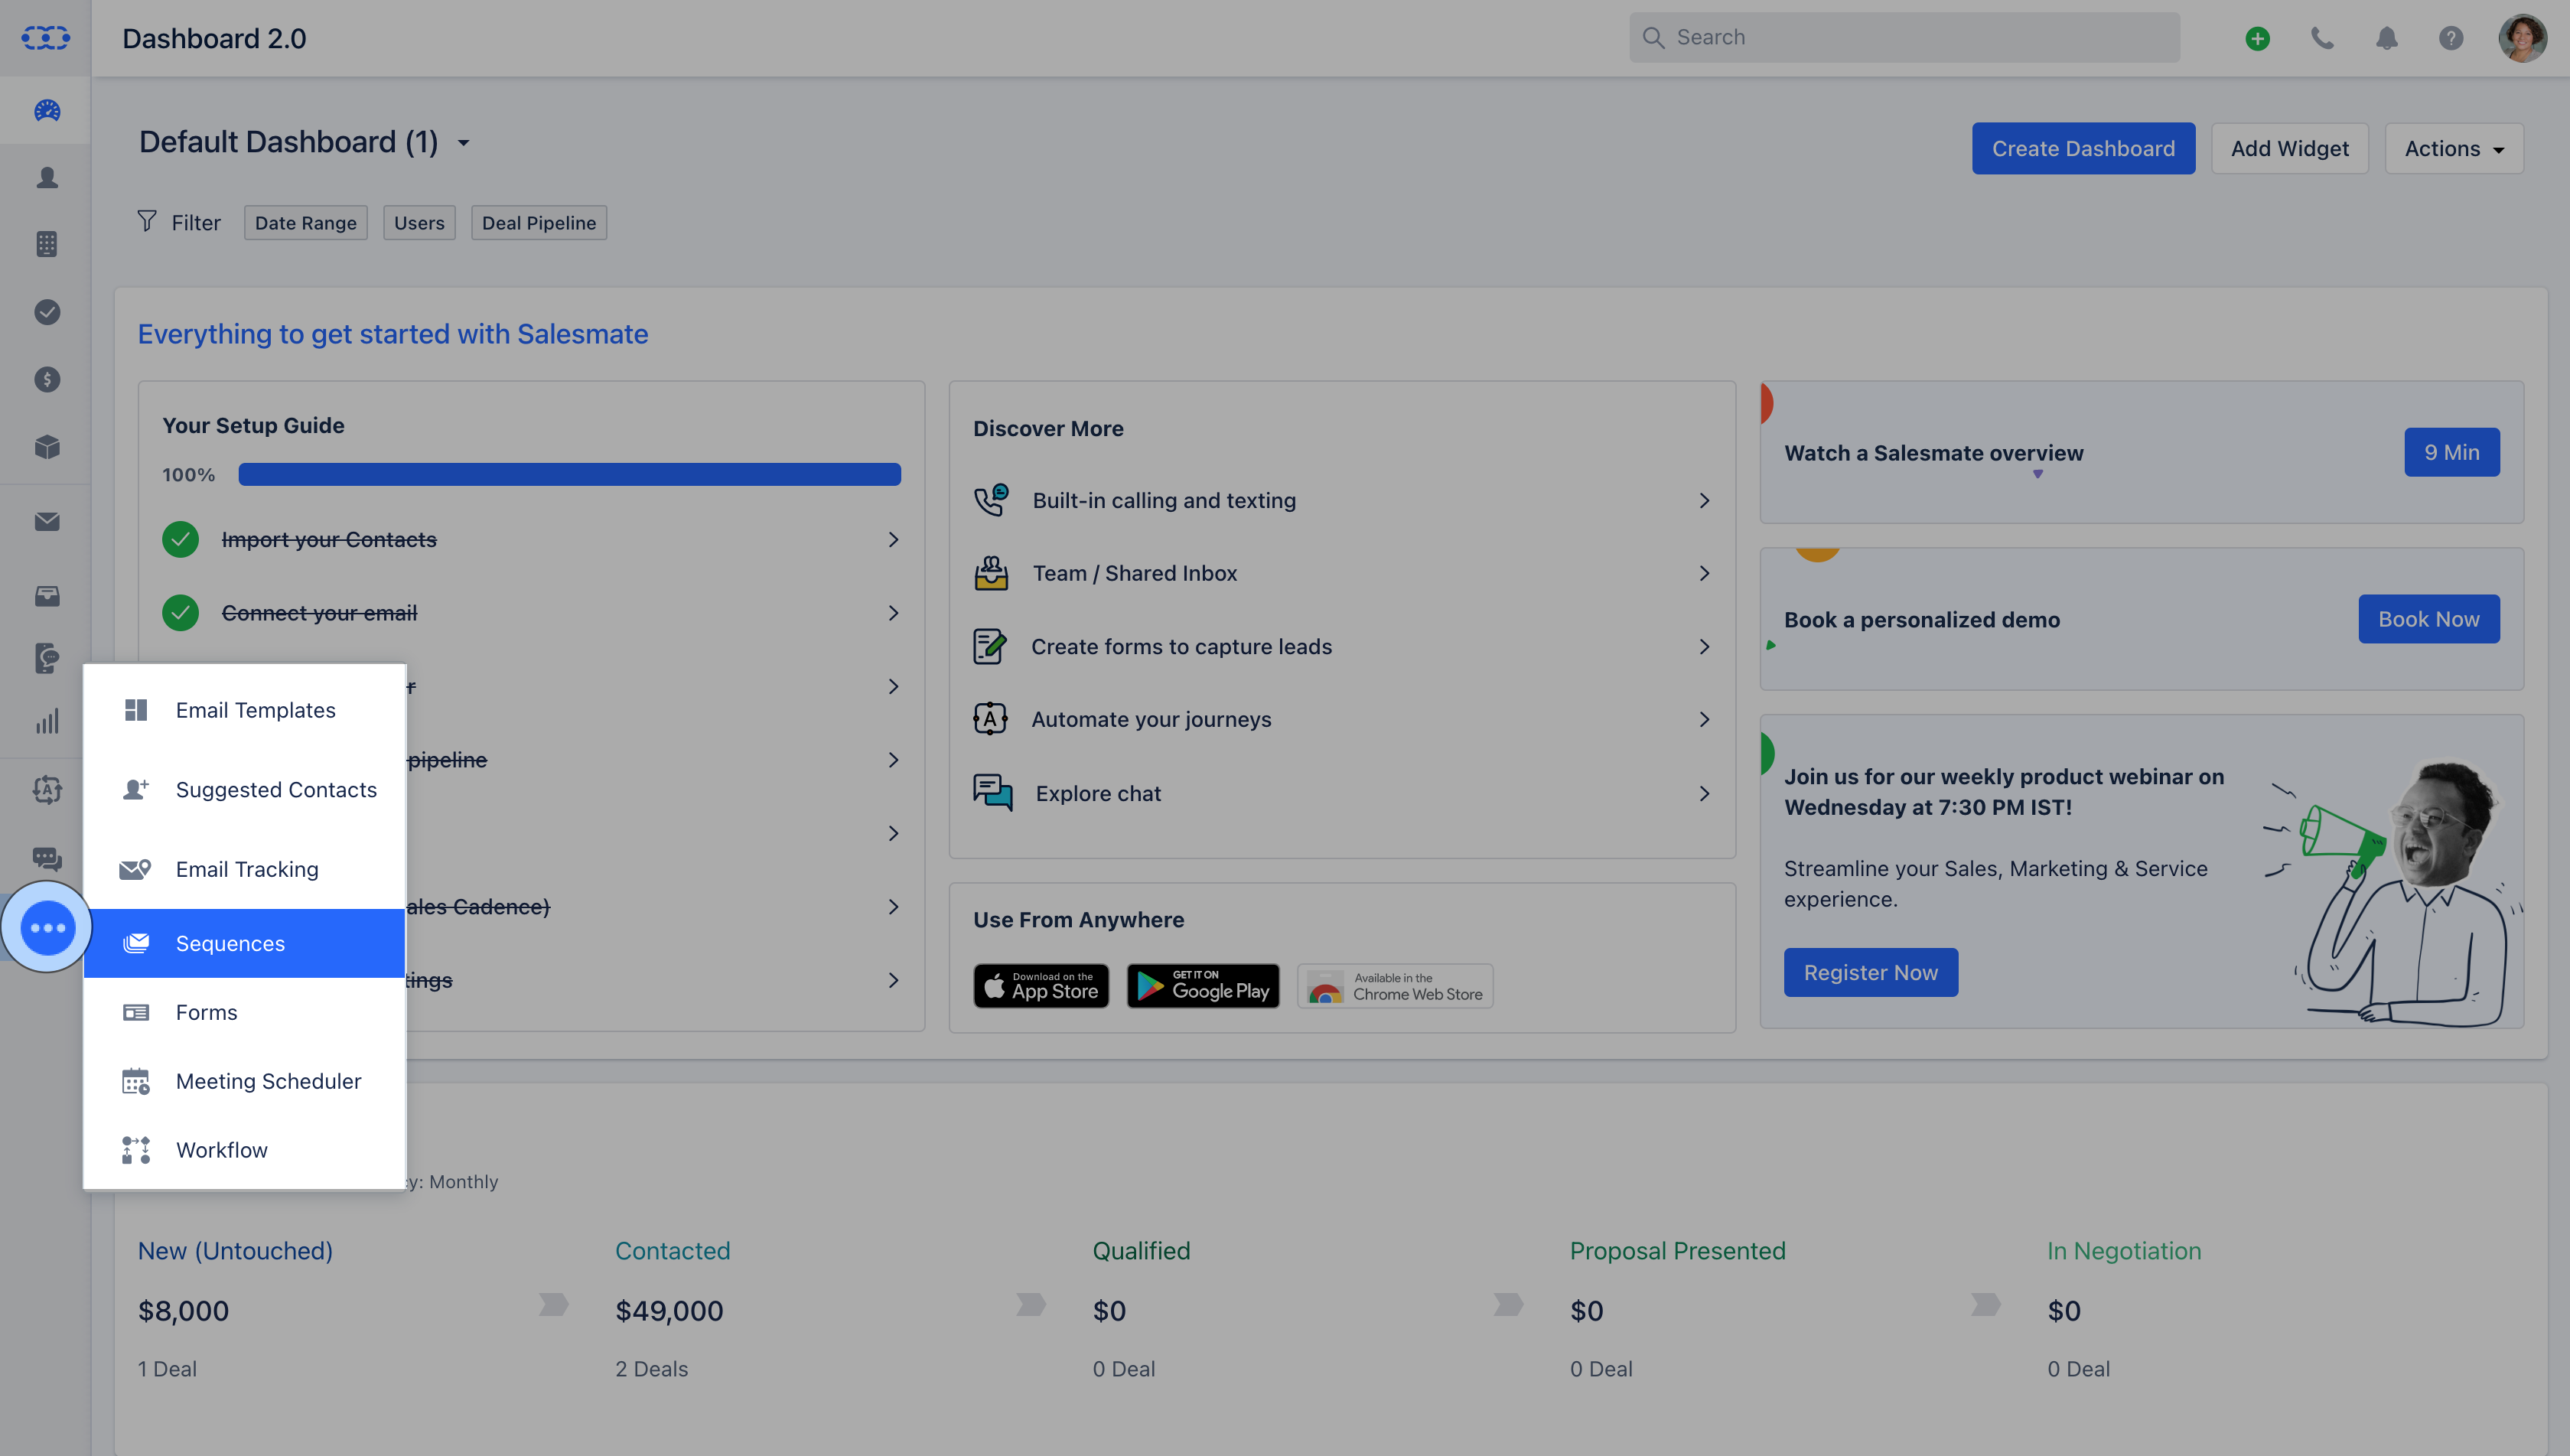Expand Team / Shared Inbox chevron
This screenshot has height=1456, width=2570.
tap(1704, 573)
